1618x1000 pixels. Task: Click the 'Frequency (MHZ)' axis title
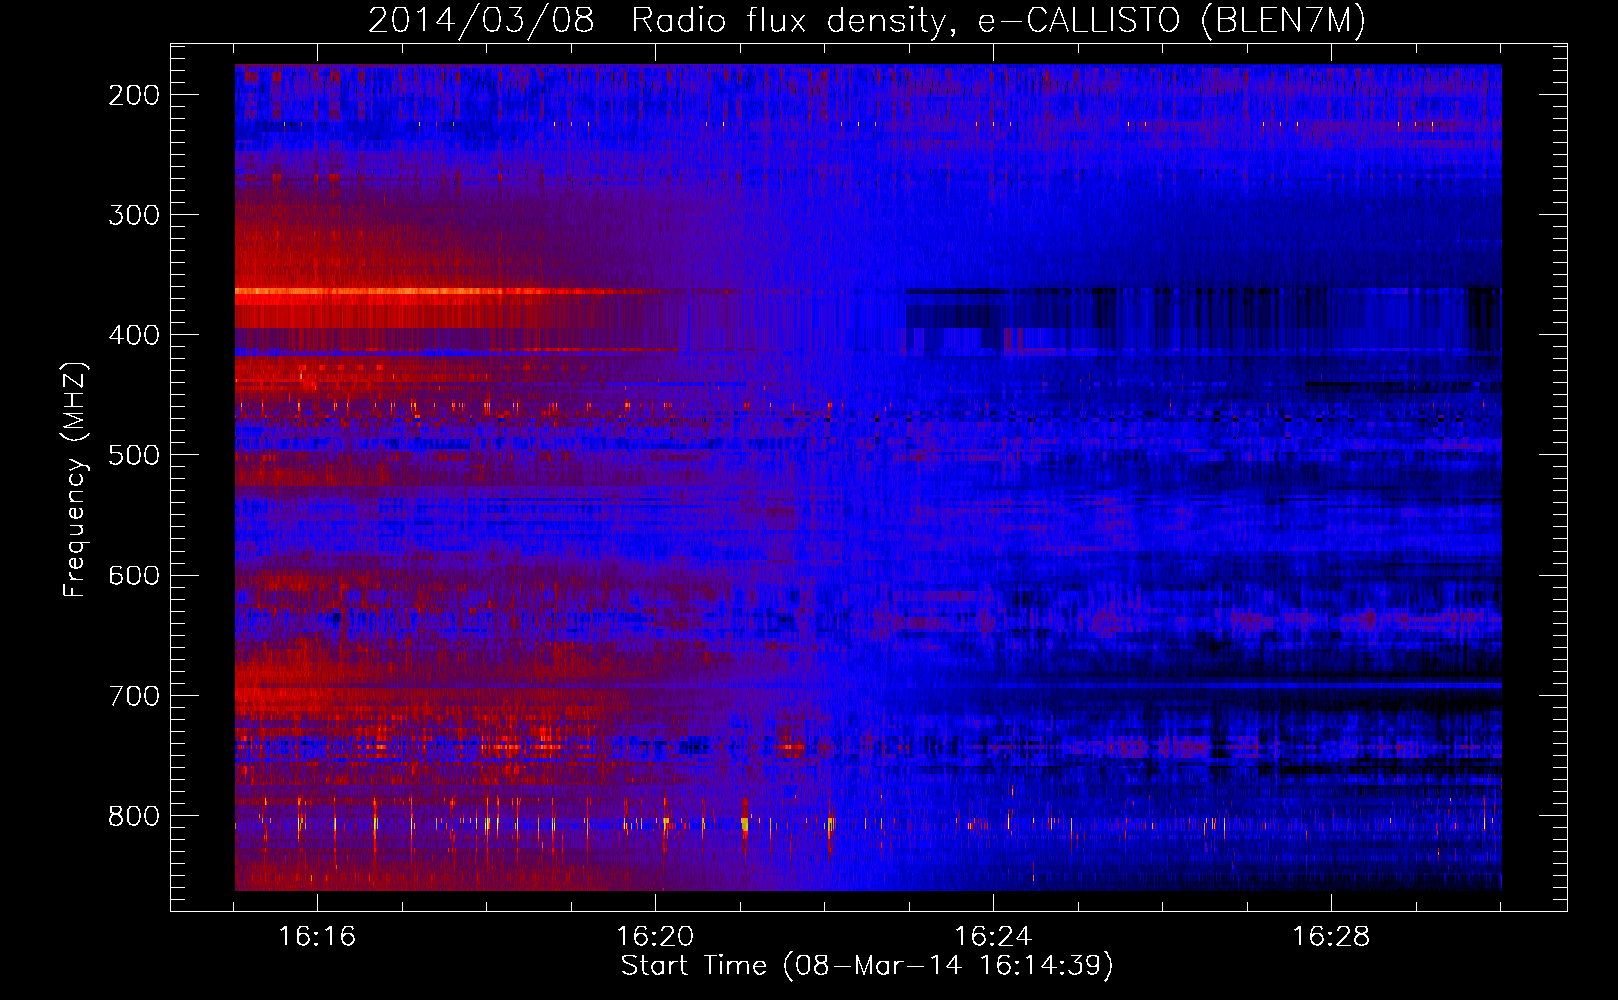tap(76, 479)
